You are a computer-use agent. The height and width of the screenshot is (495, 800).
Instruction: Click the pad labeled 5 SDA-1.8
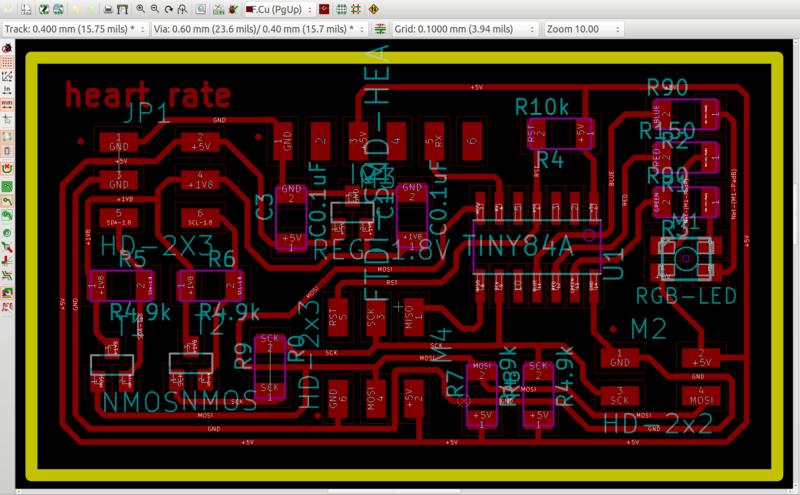[118, 218]
